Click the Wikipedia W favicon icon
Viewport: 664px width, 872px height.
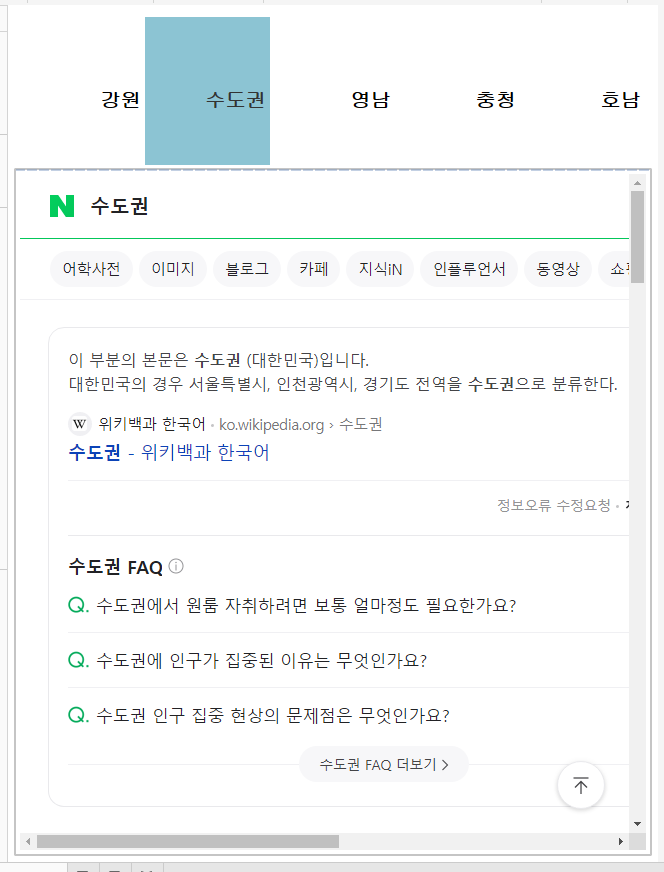pyautogui.click(x=80, y=424)
